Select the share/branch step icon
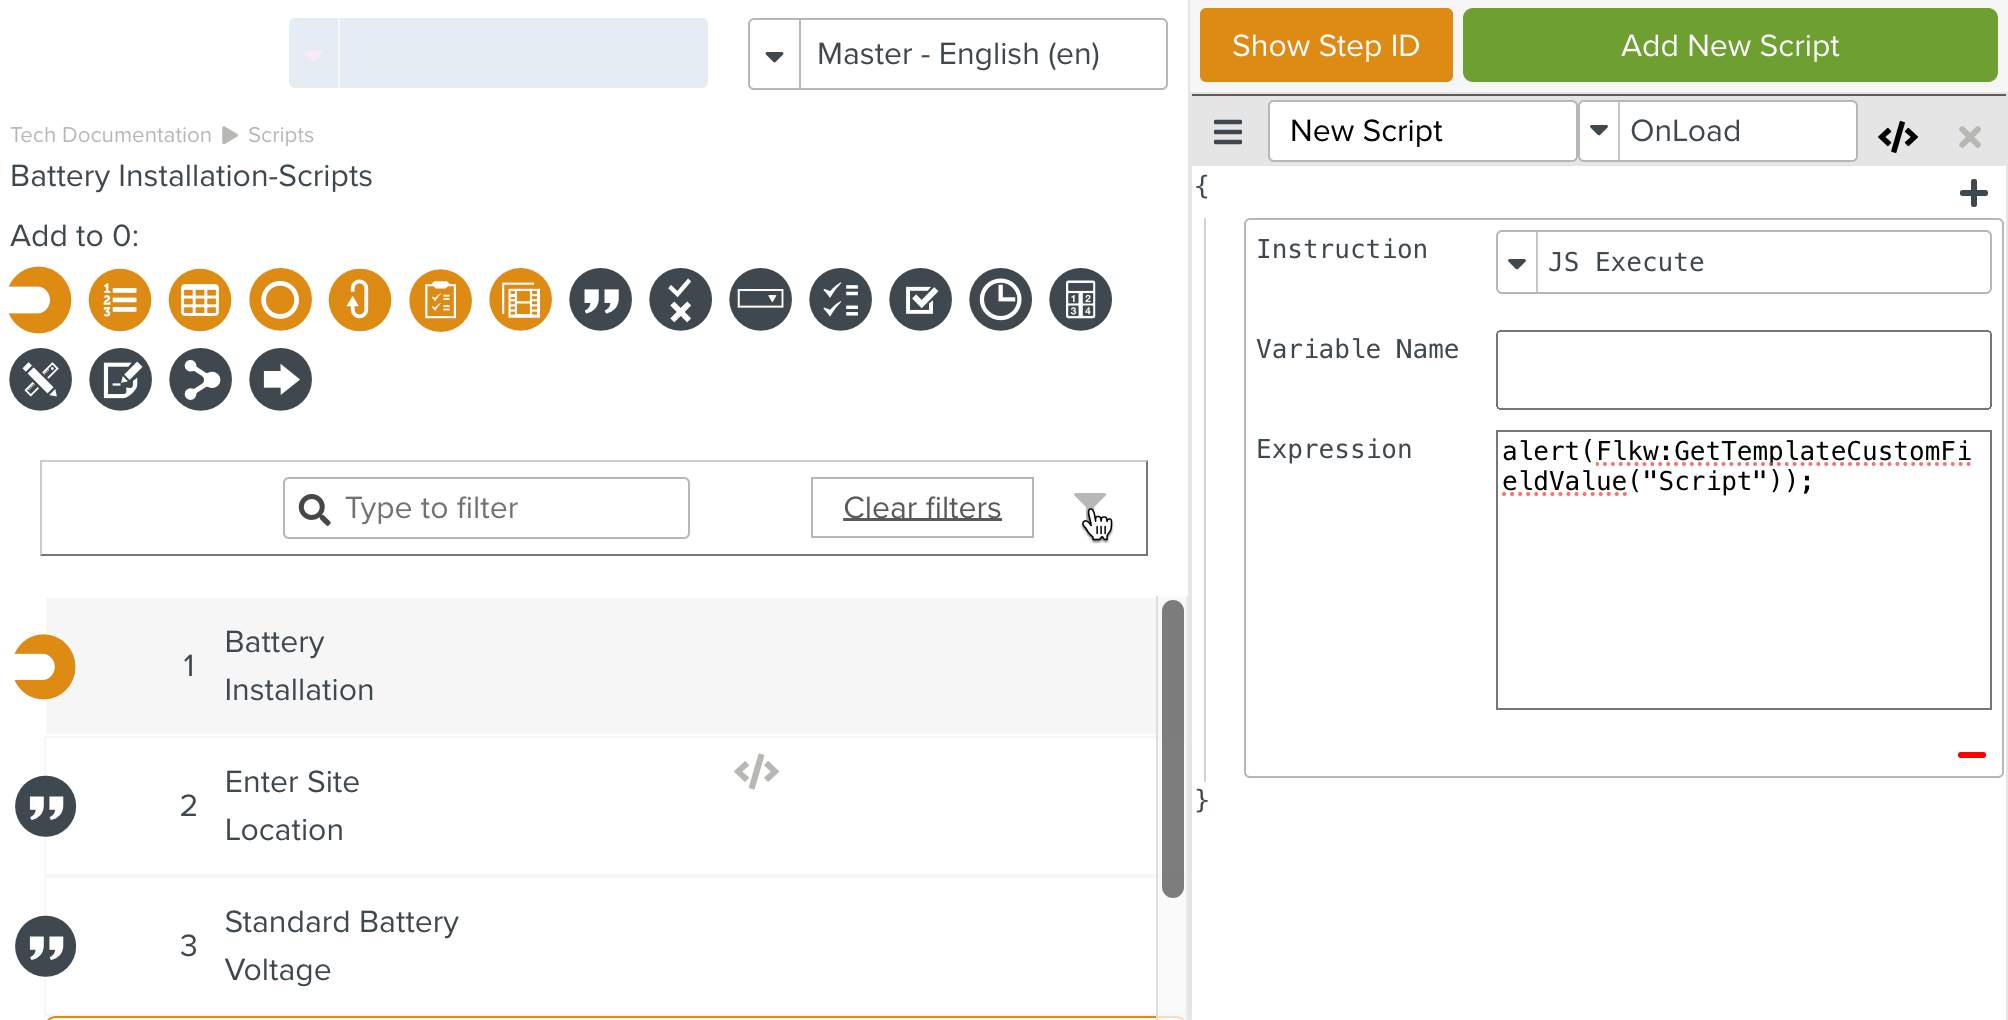This screenshot has width=2008, height=1020. click(x=200, y=379)
